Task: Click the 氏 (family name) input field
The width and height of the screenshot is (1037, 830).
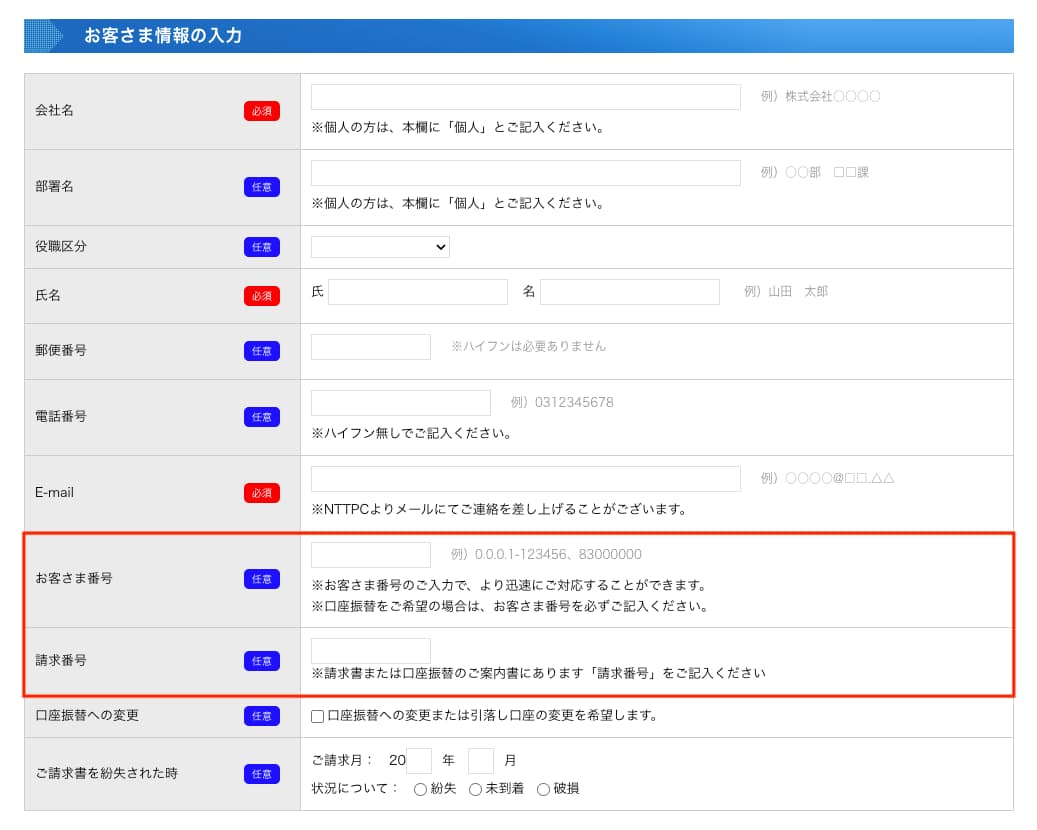Action: (x=418, y=292)
